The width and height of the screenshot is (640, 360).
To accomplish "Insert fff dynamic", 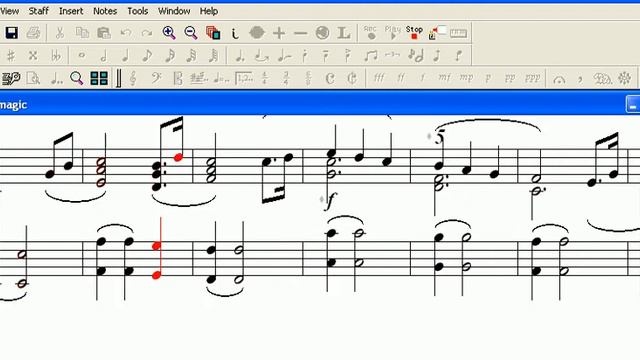I will pos(379,78).
